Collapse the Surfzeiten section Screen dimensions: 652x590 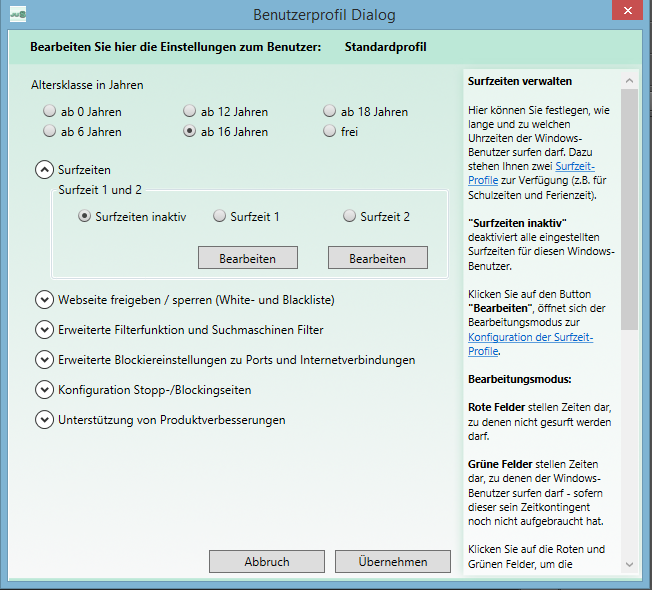44,170
